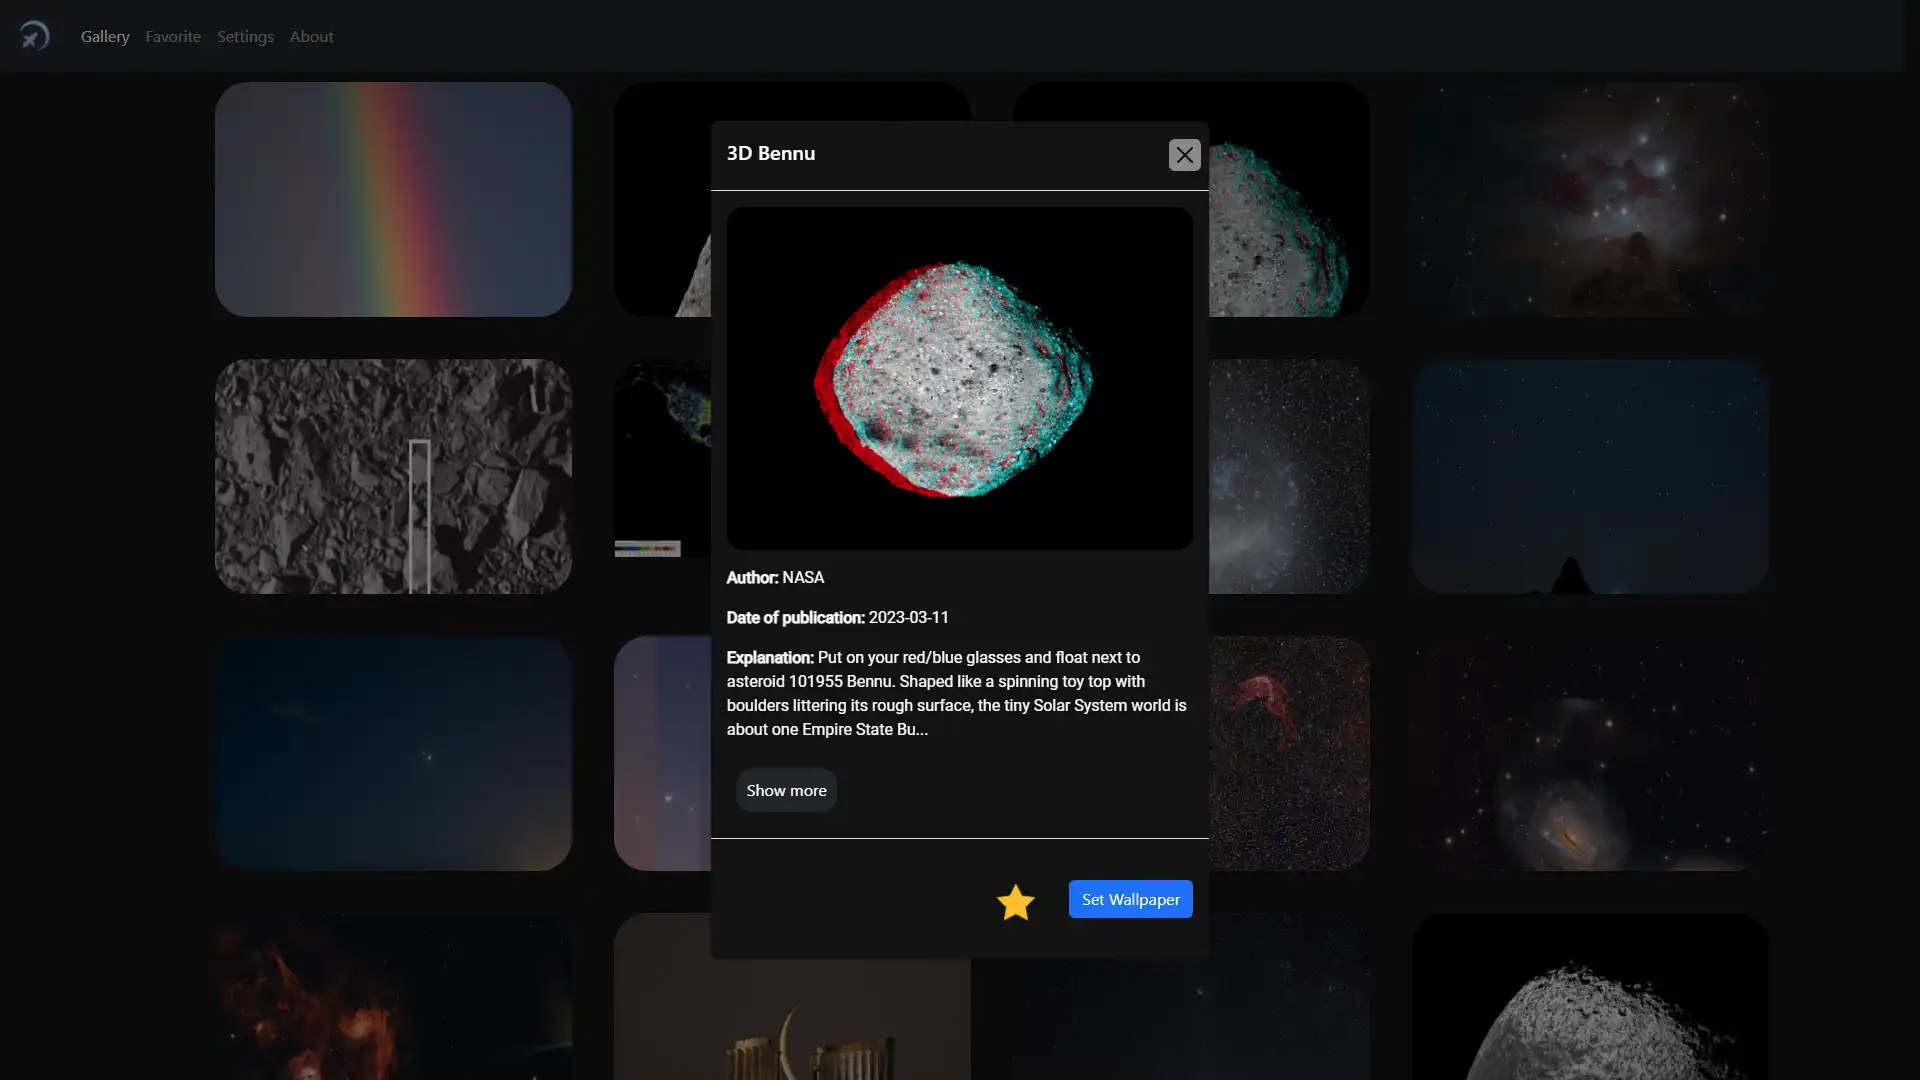Click the Set Wallpaper button
This screenshot has width=1920, height=1080.
(x=1131, y=898)
